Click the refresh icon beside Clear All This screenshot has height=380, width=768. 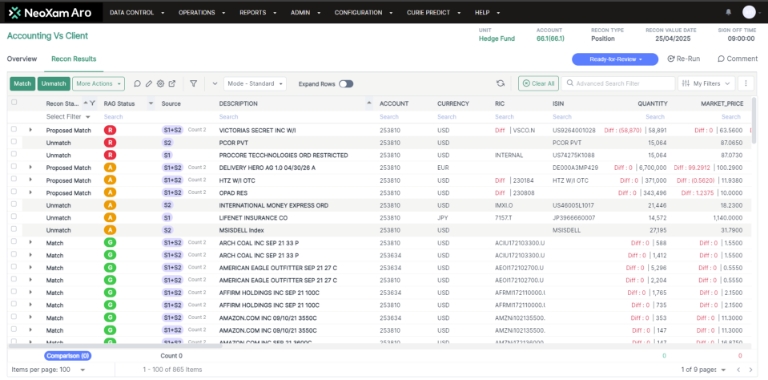(x=500, y=84)
